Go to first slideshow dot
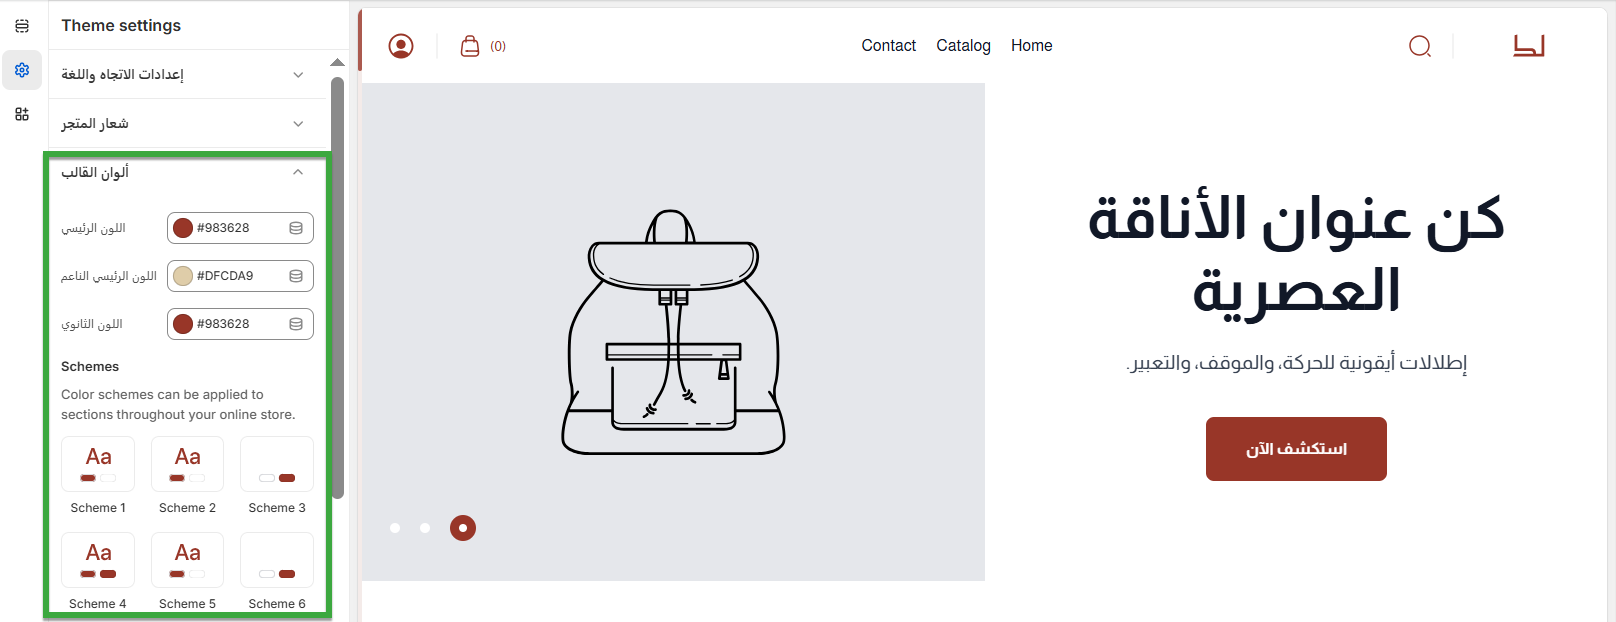Screen dimensions: 1616x622 coord(395,528)
